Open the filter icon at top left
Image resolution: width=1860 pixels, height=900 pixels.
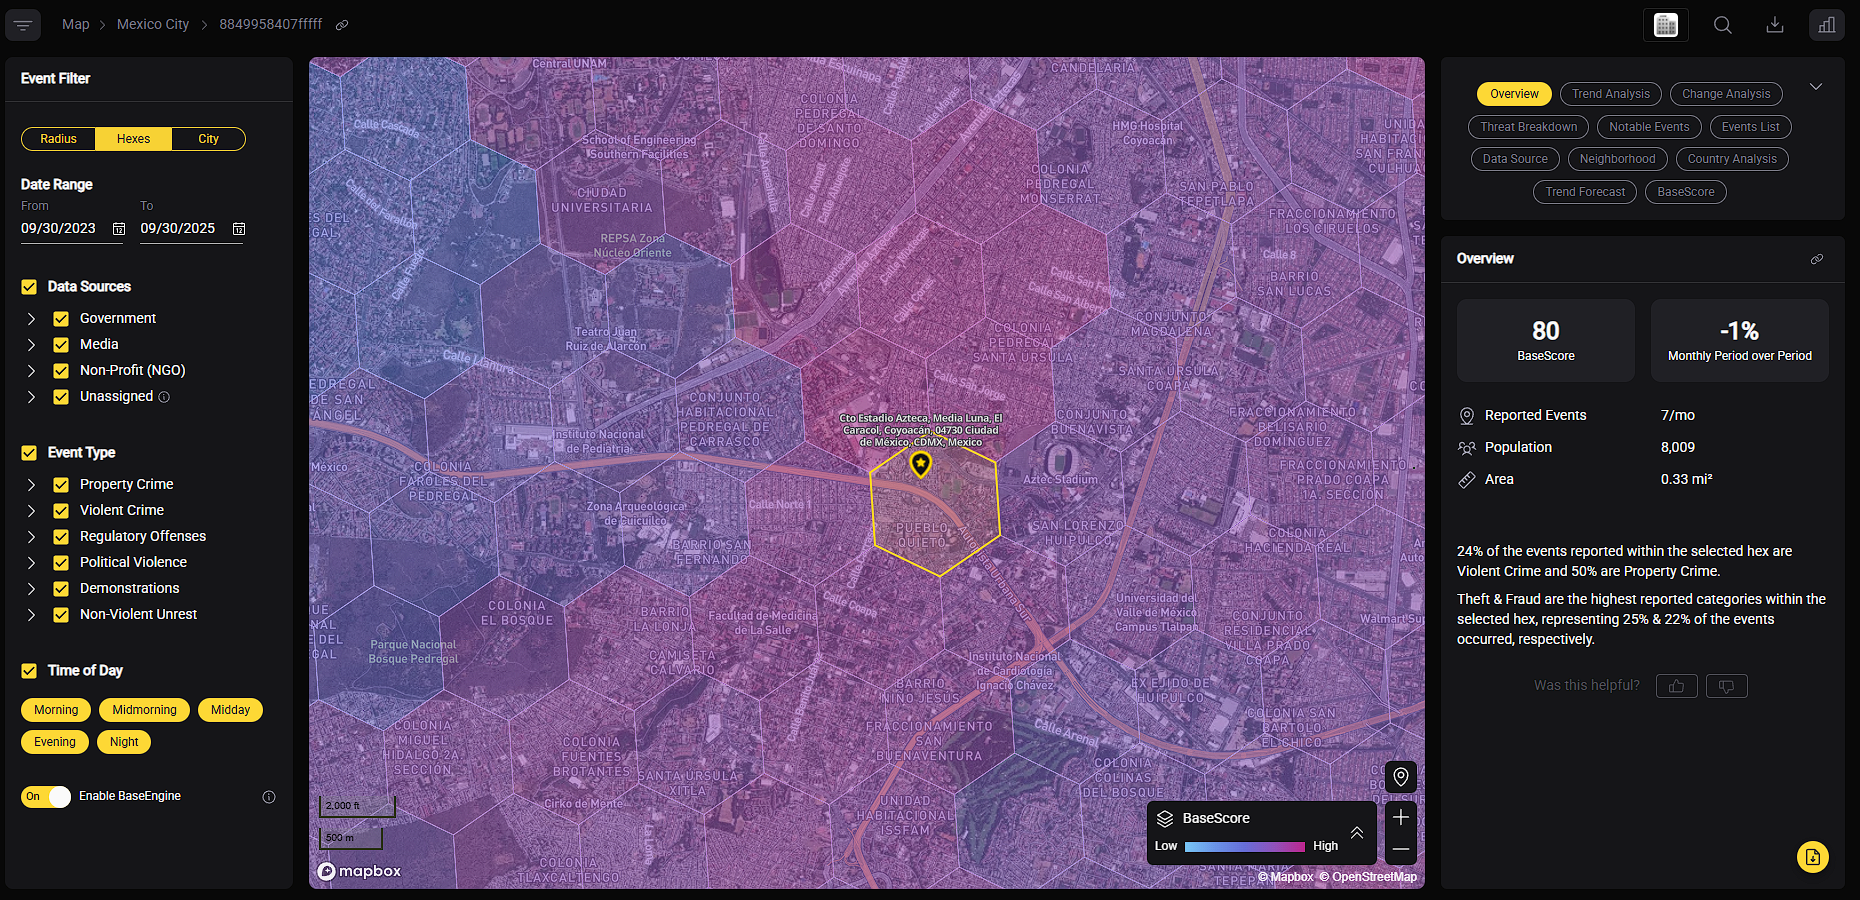pyautogui.click(x=23, y=25)
